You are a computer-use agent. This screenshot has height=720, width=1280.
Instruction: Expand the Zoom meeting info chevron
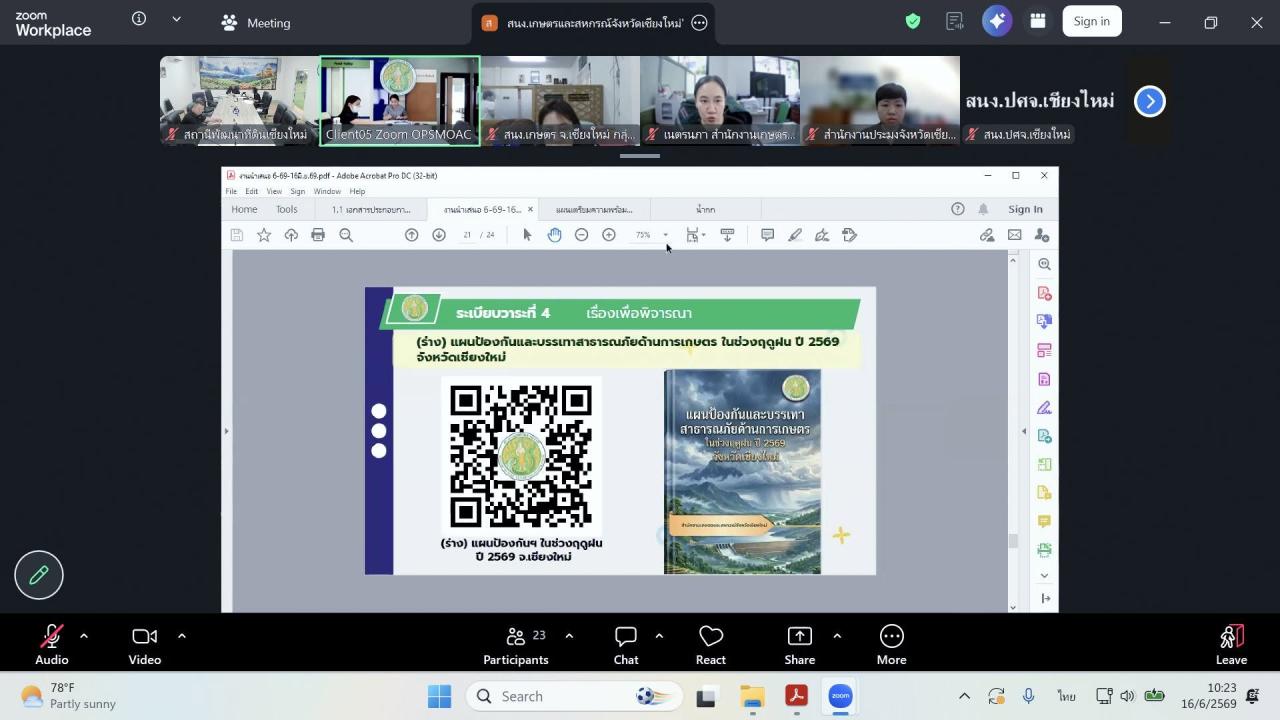(x=176, y=19)
